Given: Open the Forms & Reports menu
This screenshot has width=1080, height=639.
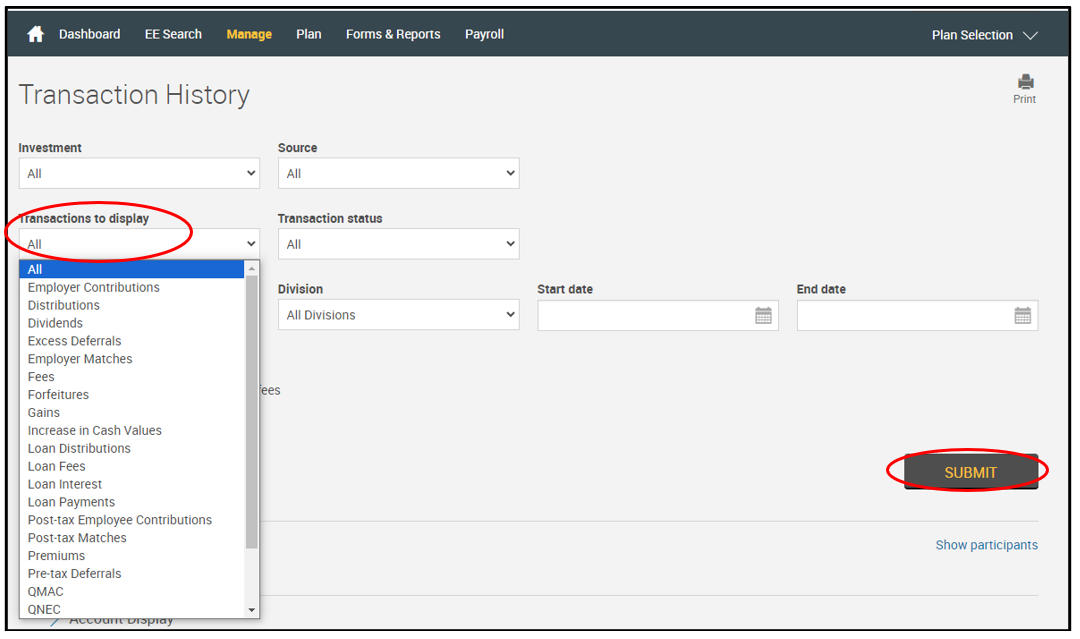Looking at the screenshot, I should (x=393, y=35).
